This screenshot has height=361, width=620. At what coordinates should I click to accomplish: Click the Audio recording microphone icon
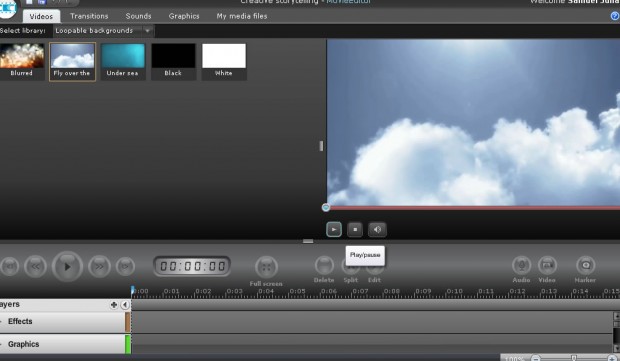pos(521,265)
